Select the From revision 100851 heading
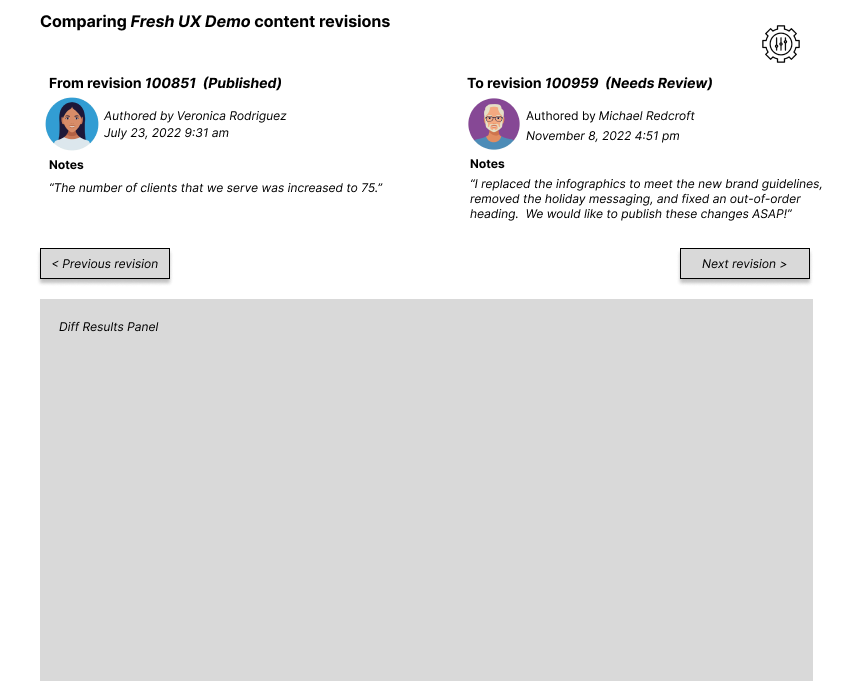 pyautogui.click(x=165, y=83)
